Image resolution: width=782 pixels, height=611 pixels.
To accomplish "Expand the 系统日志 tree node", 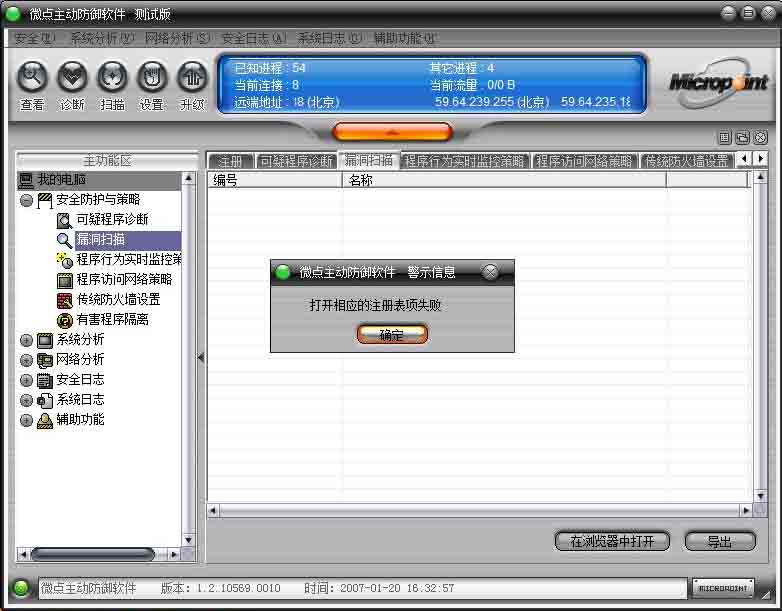I will [26, 400].
